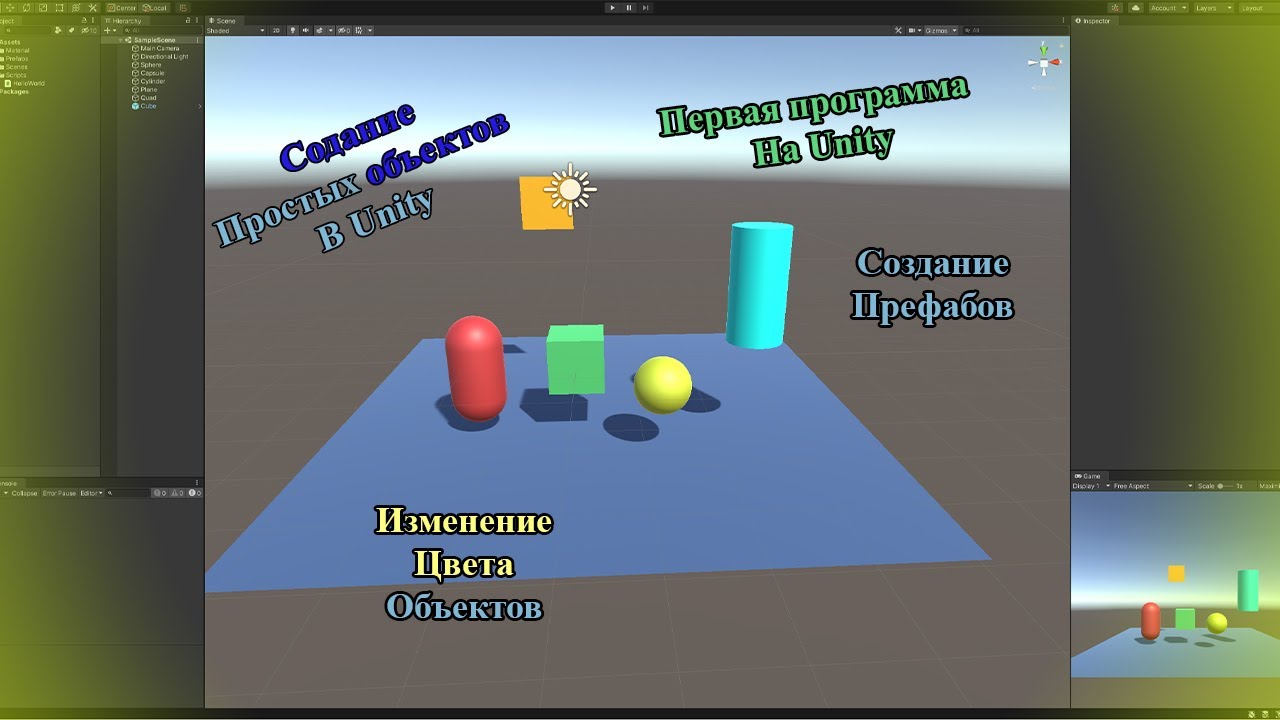
Task: Click the Scene view search field
Action: (1015, 31)
